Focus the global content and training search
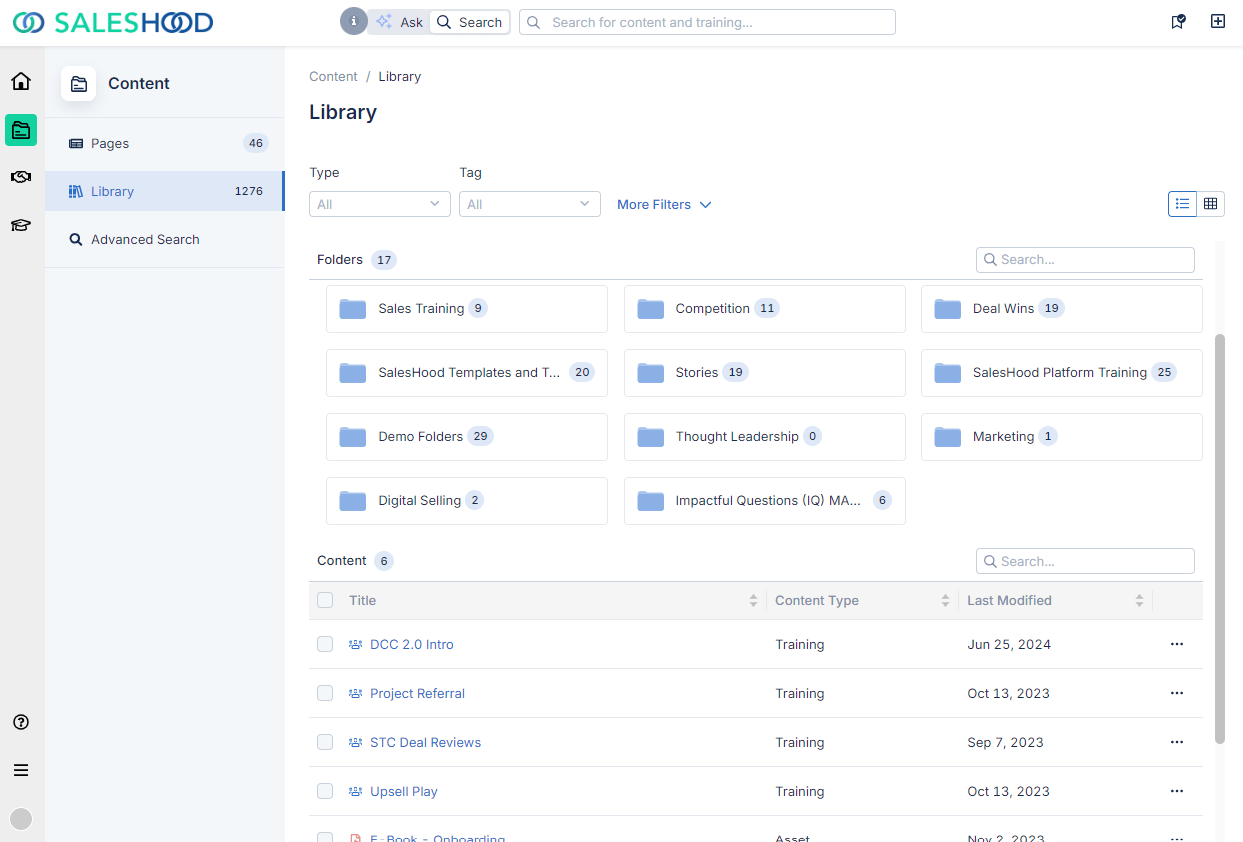This screenshot has width=1243, height=842. point(707,22)
